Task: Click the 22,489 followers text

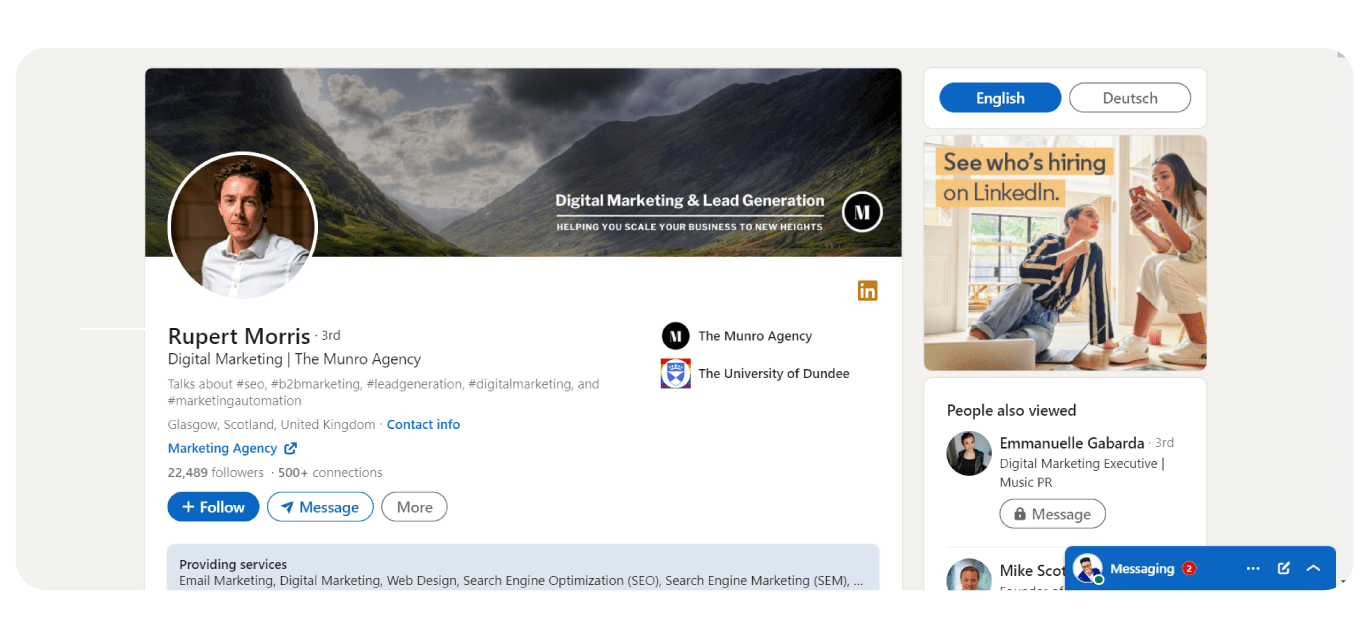Action: coord(216,472)
